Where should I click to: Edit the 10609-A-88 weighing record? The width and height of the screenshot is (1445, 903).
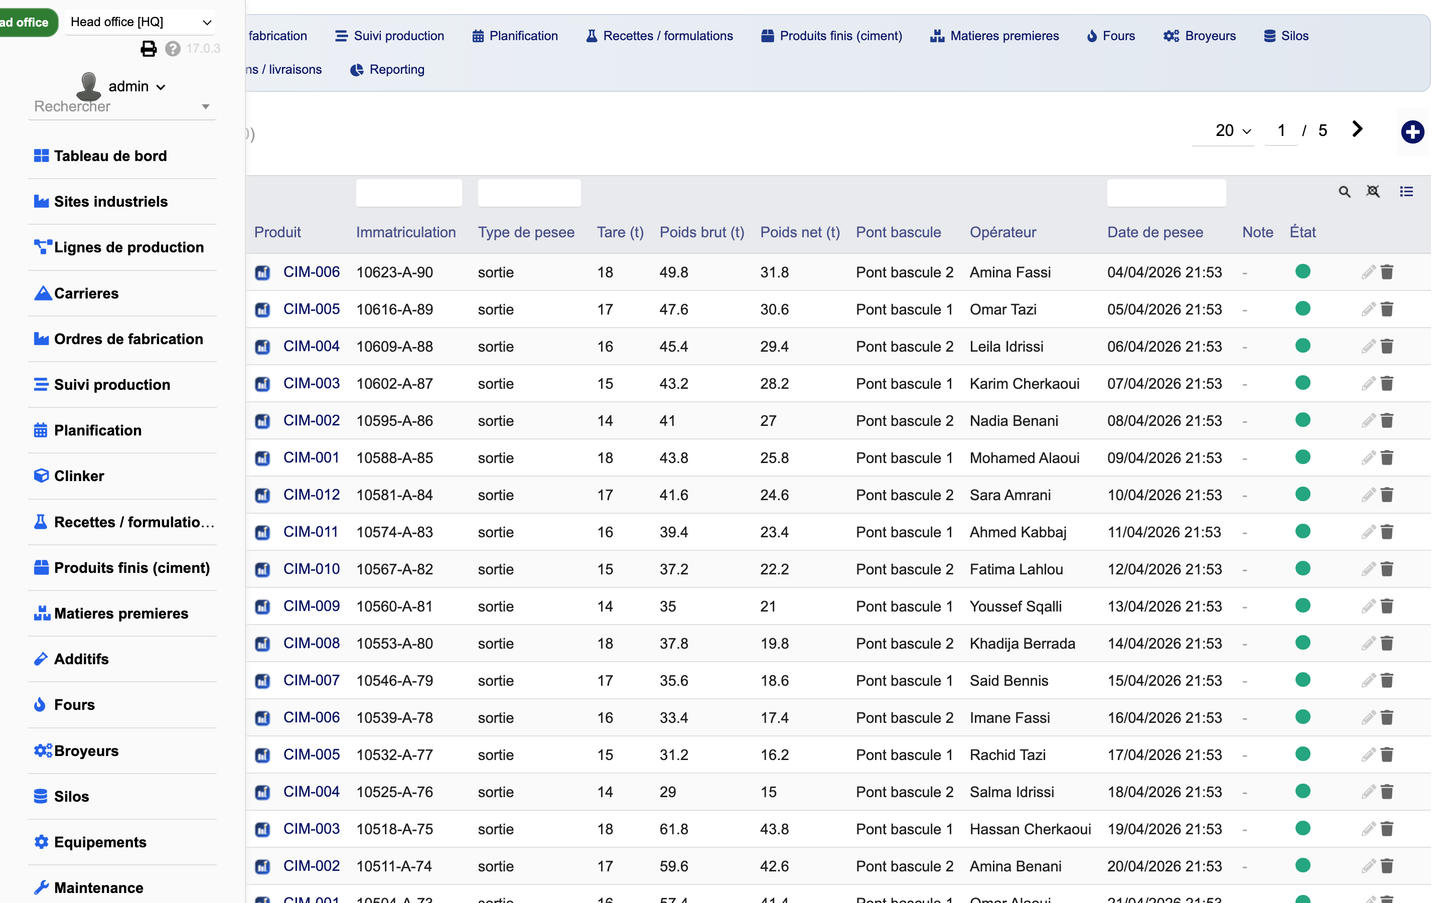click(1368, 346)
